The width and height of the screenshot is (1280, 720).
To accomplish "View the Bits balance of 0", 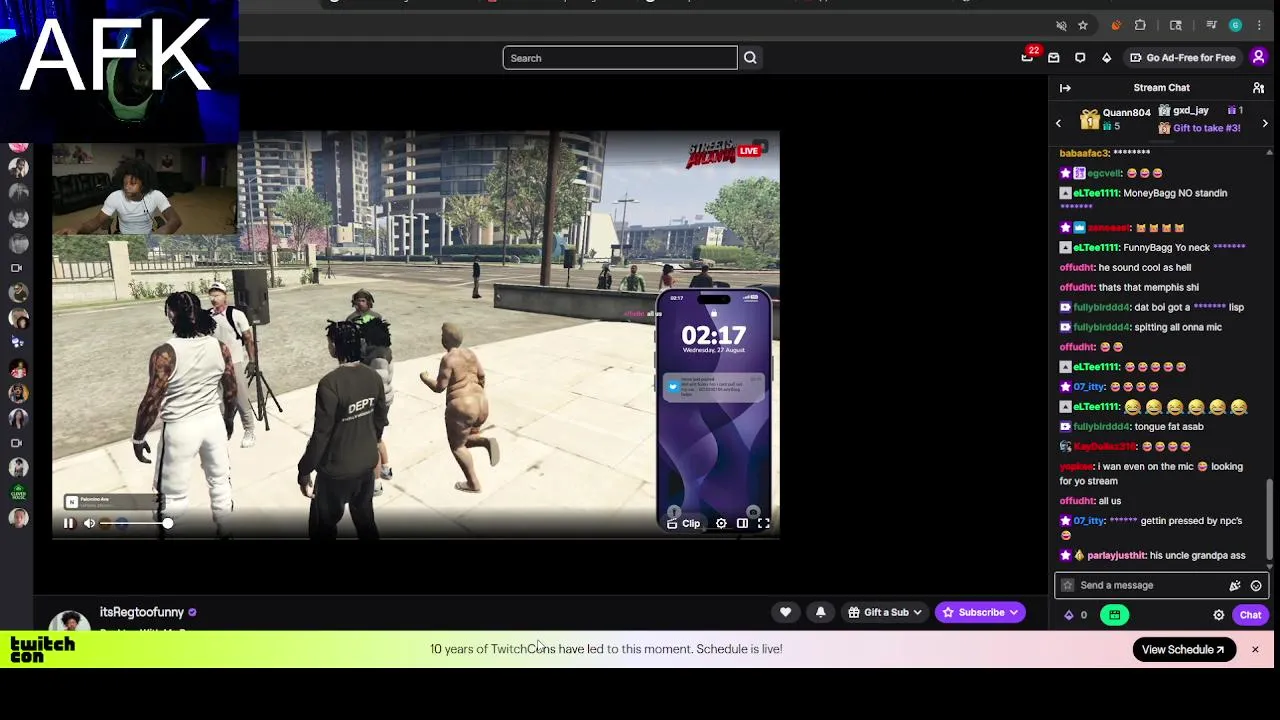I will (1076, 615).
